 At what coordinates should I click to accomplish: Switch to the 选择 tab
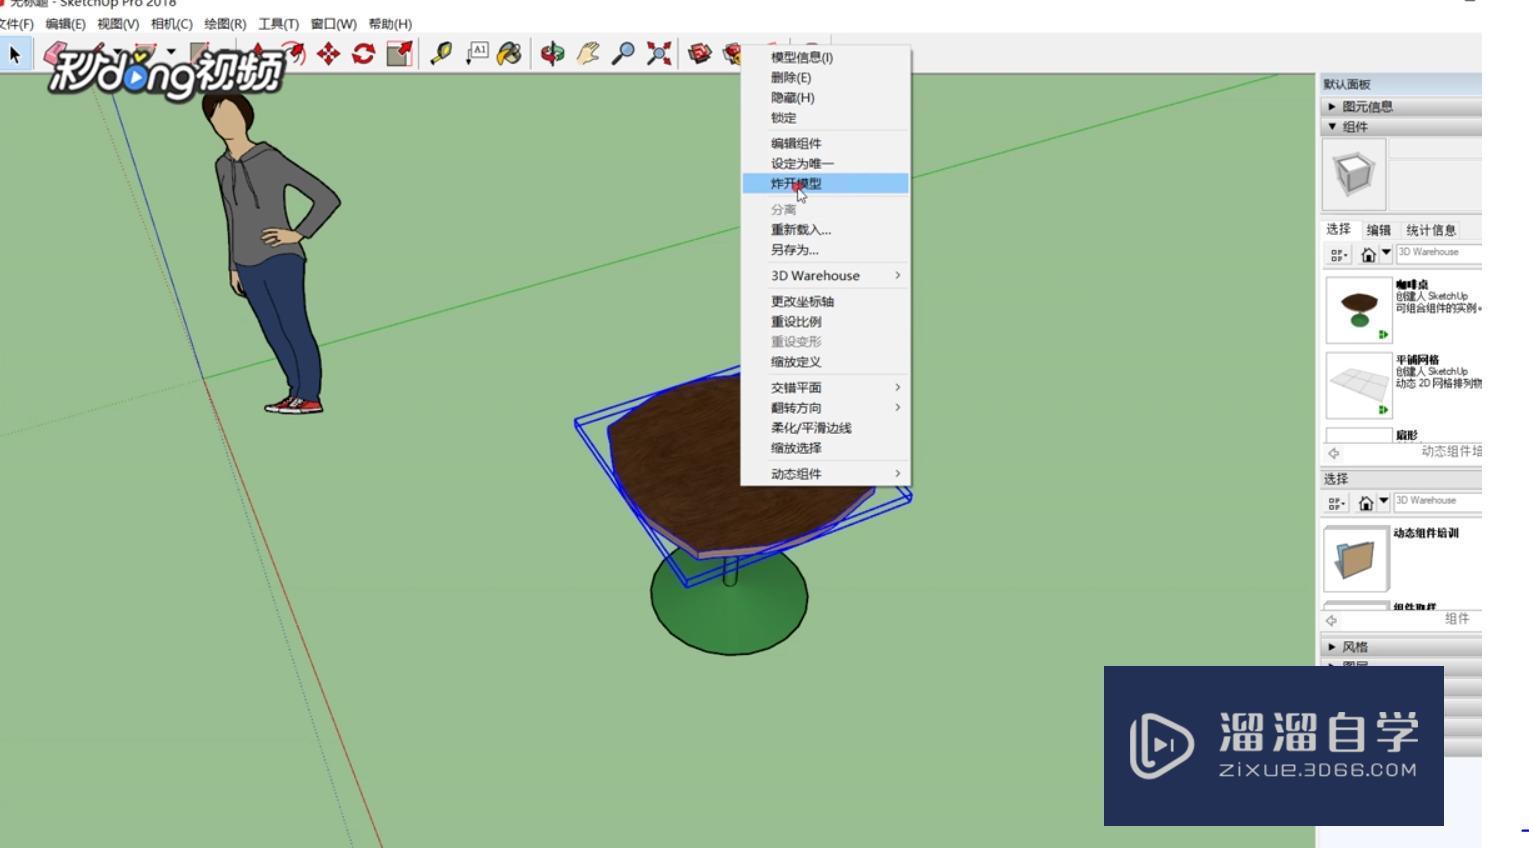pyautogui.click(x=1338, y=230)
